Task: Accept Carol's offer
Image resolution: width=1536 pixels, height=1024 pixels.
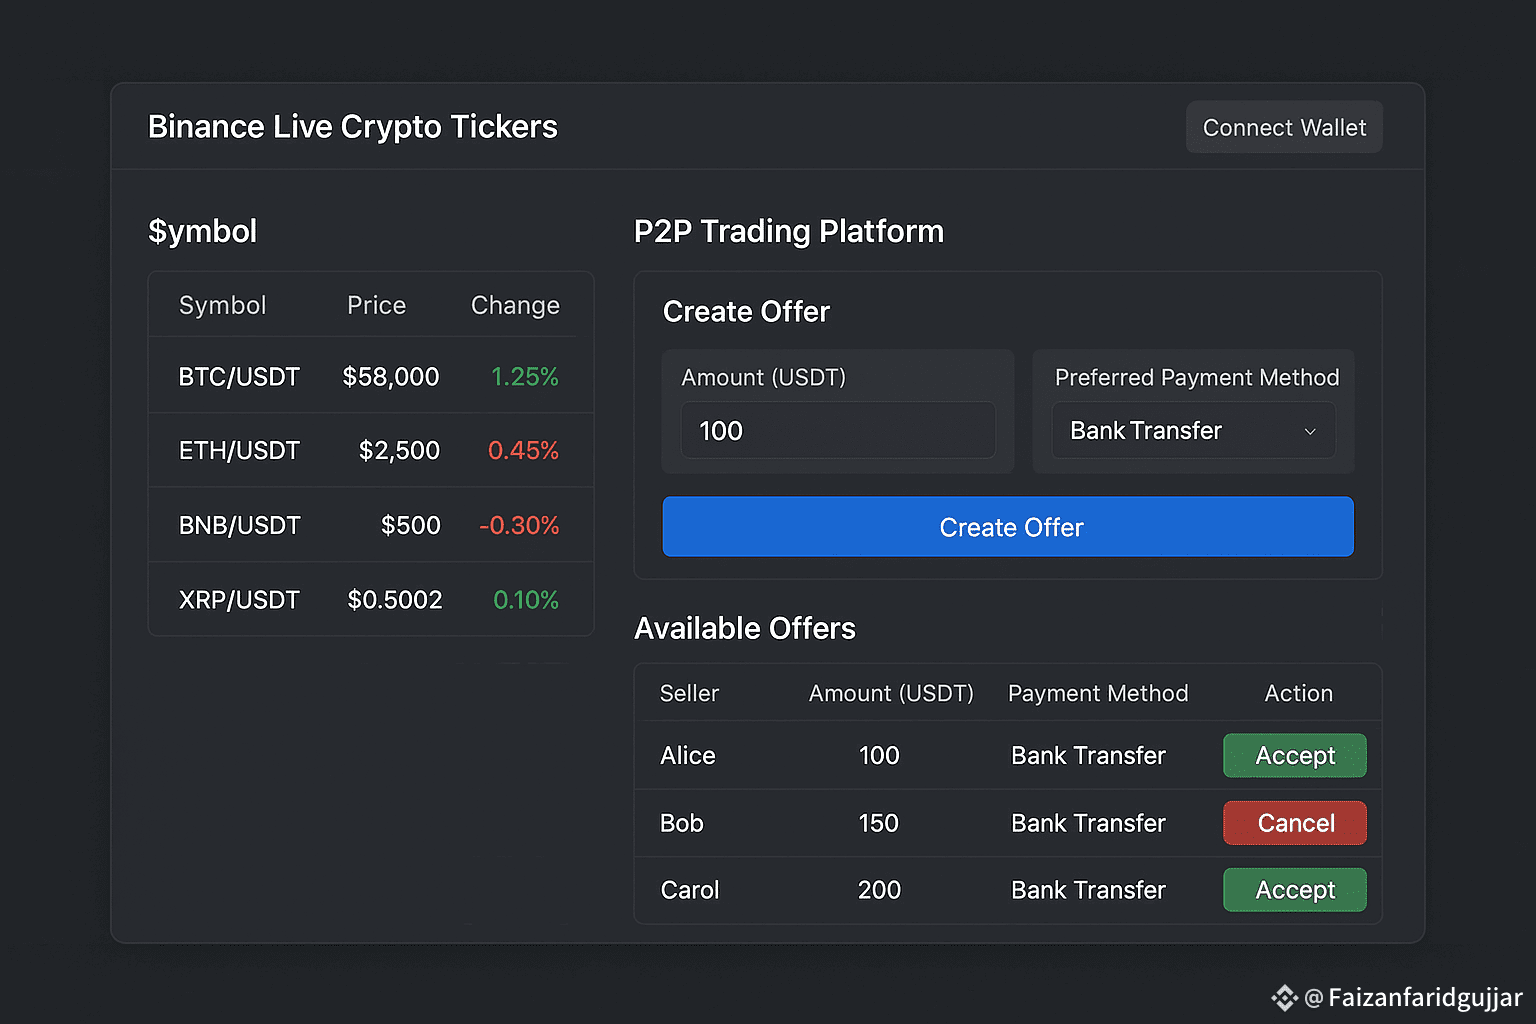Action: click(1295, 890)
